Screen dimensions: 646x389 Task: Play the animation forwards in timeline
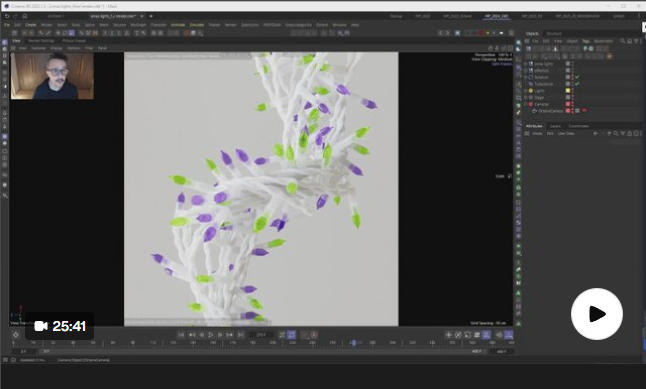coord(211,335)
